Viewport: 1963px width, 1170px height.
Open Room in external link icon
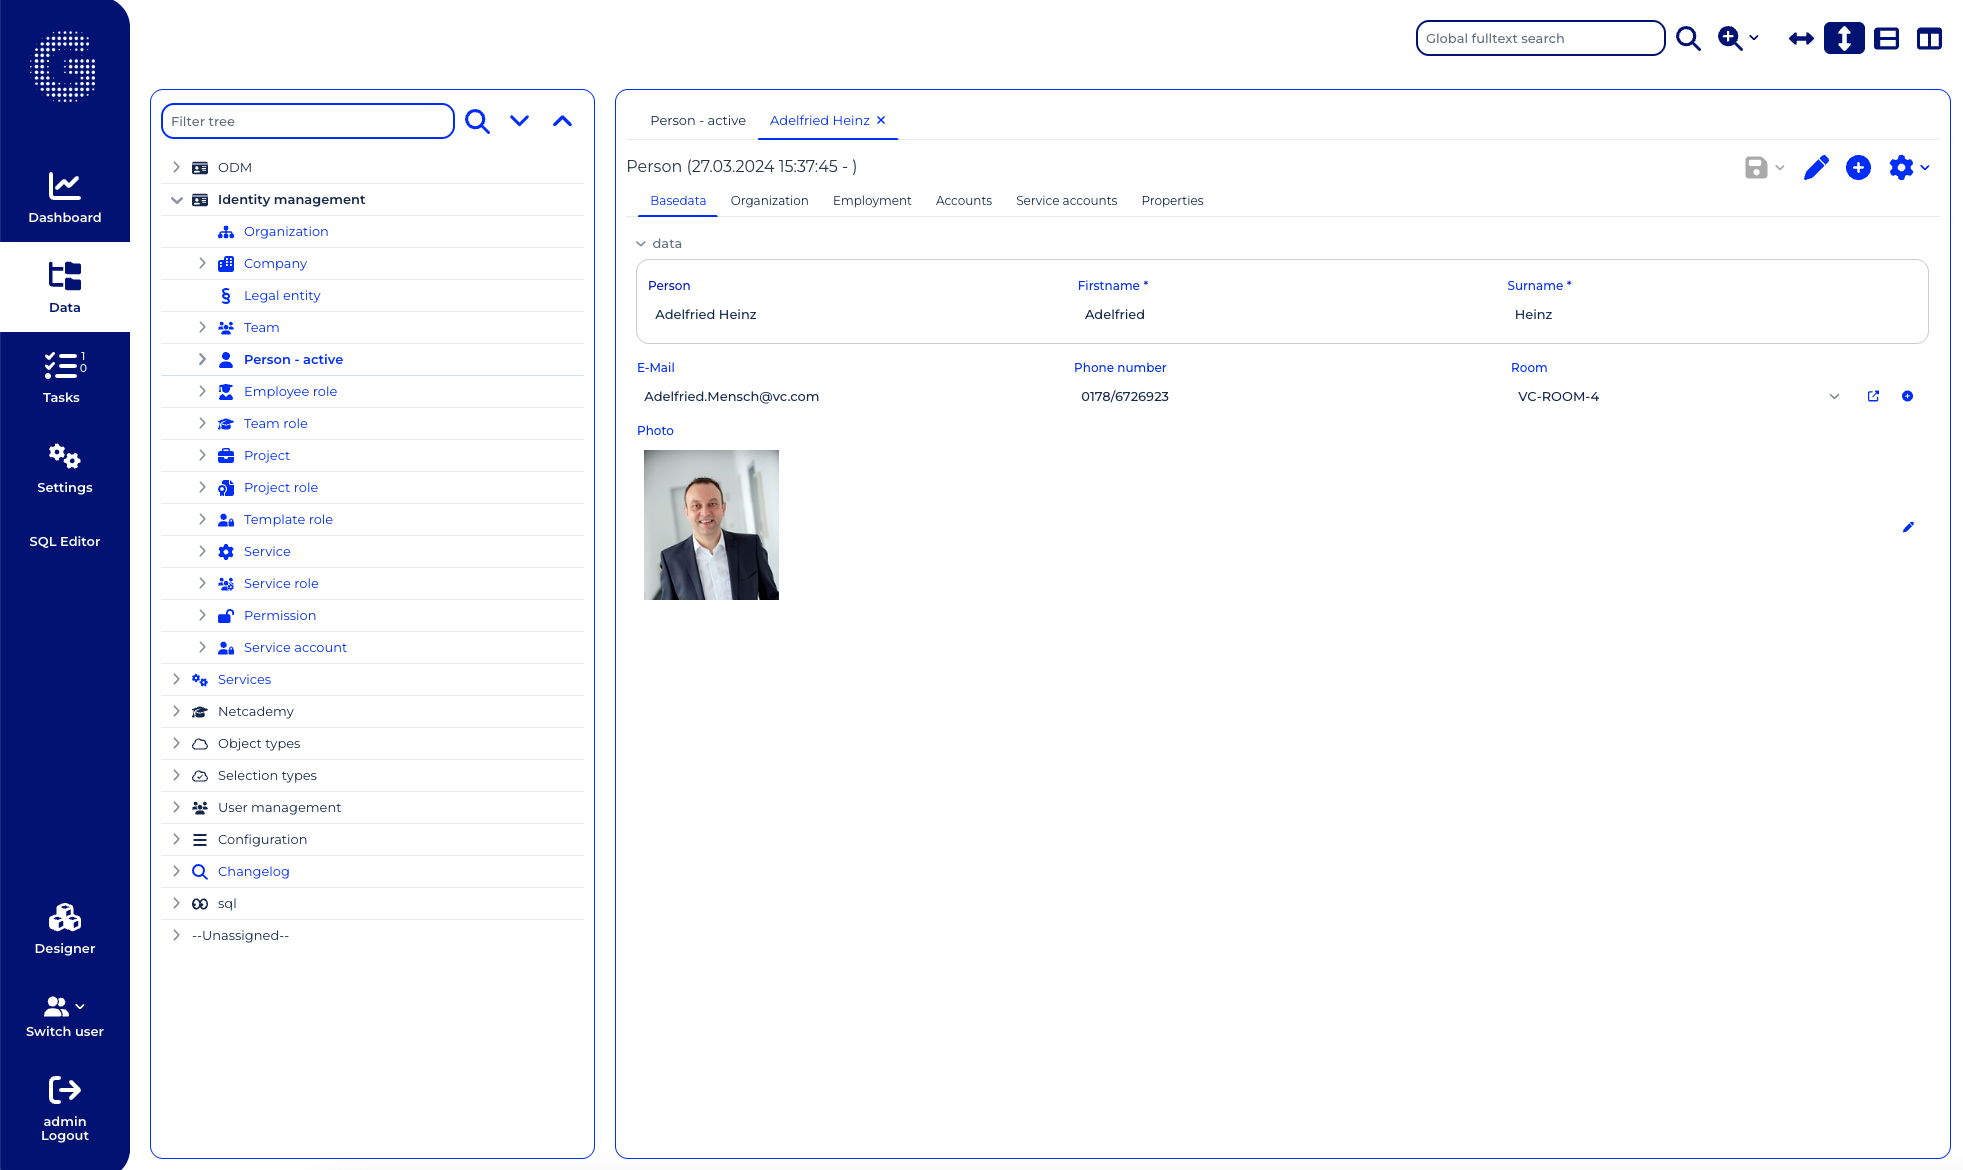[x=1873, y=396]
